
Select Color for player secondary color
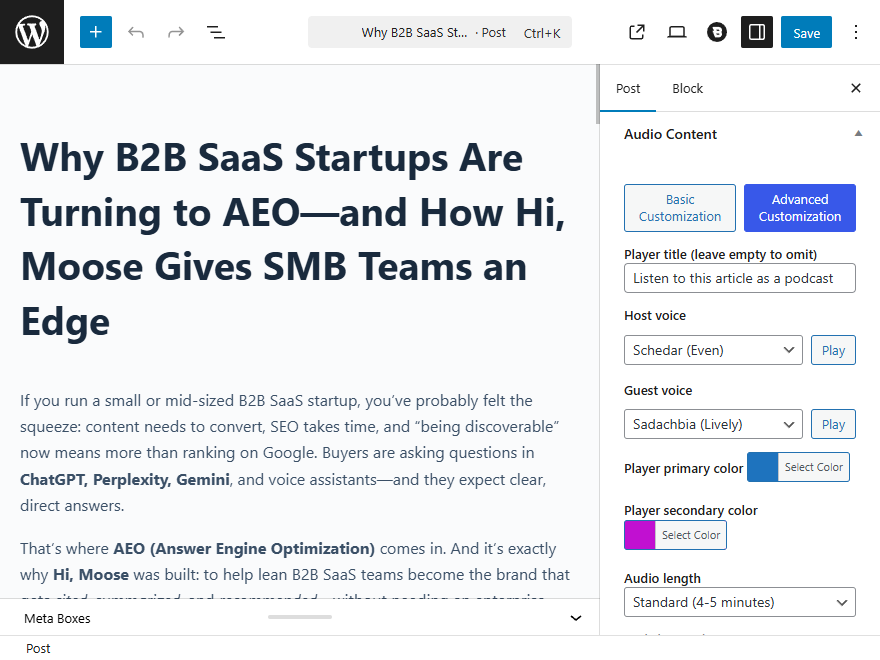click(x=691, y=535)
